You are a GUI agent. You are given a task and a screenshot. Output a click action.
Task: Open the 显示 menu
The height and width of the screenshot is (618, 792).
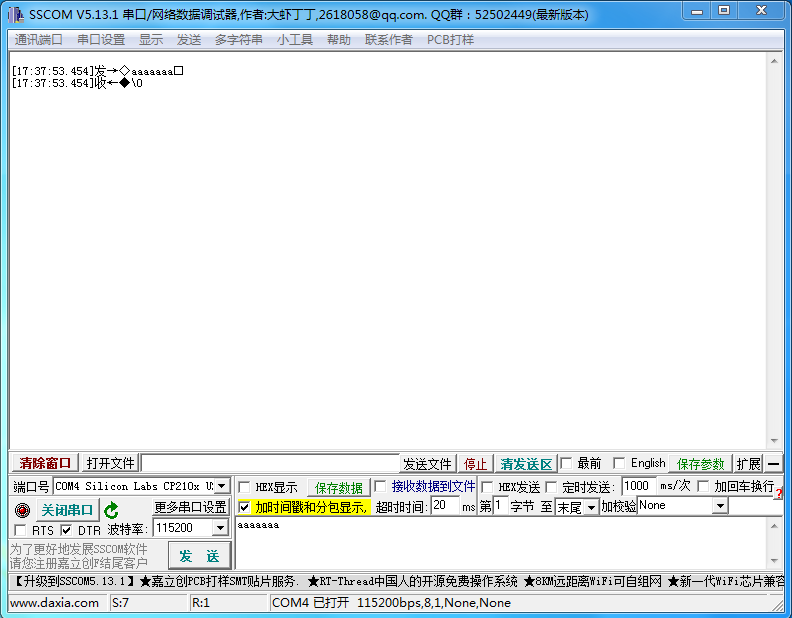151,40
